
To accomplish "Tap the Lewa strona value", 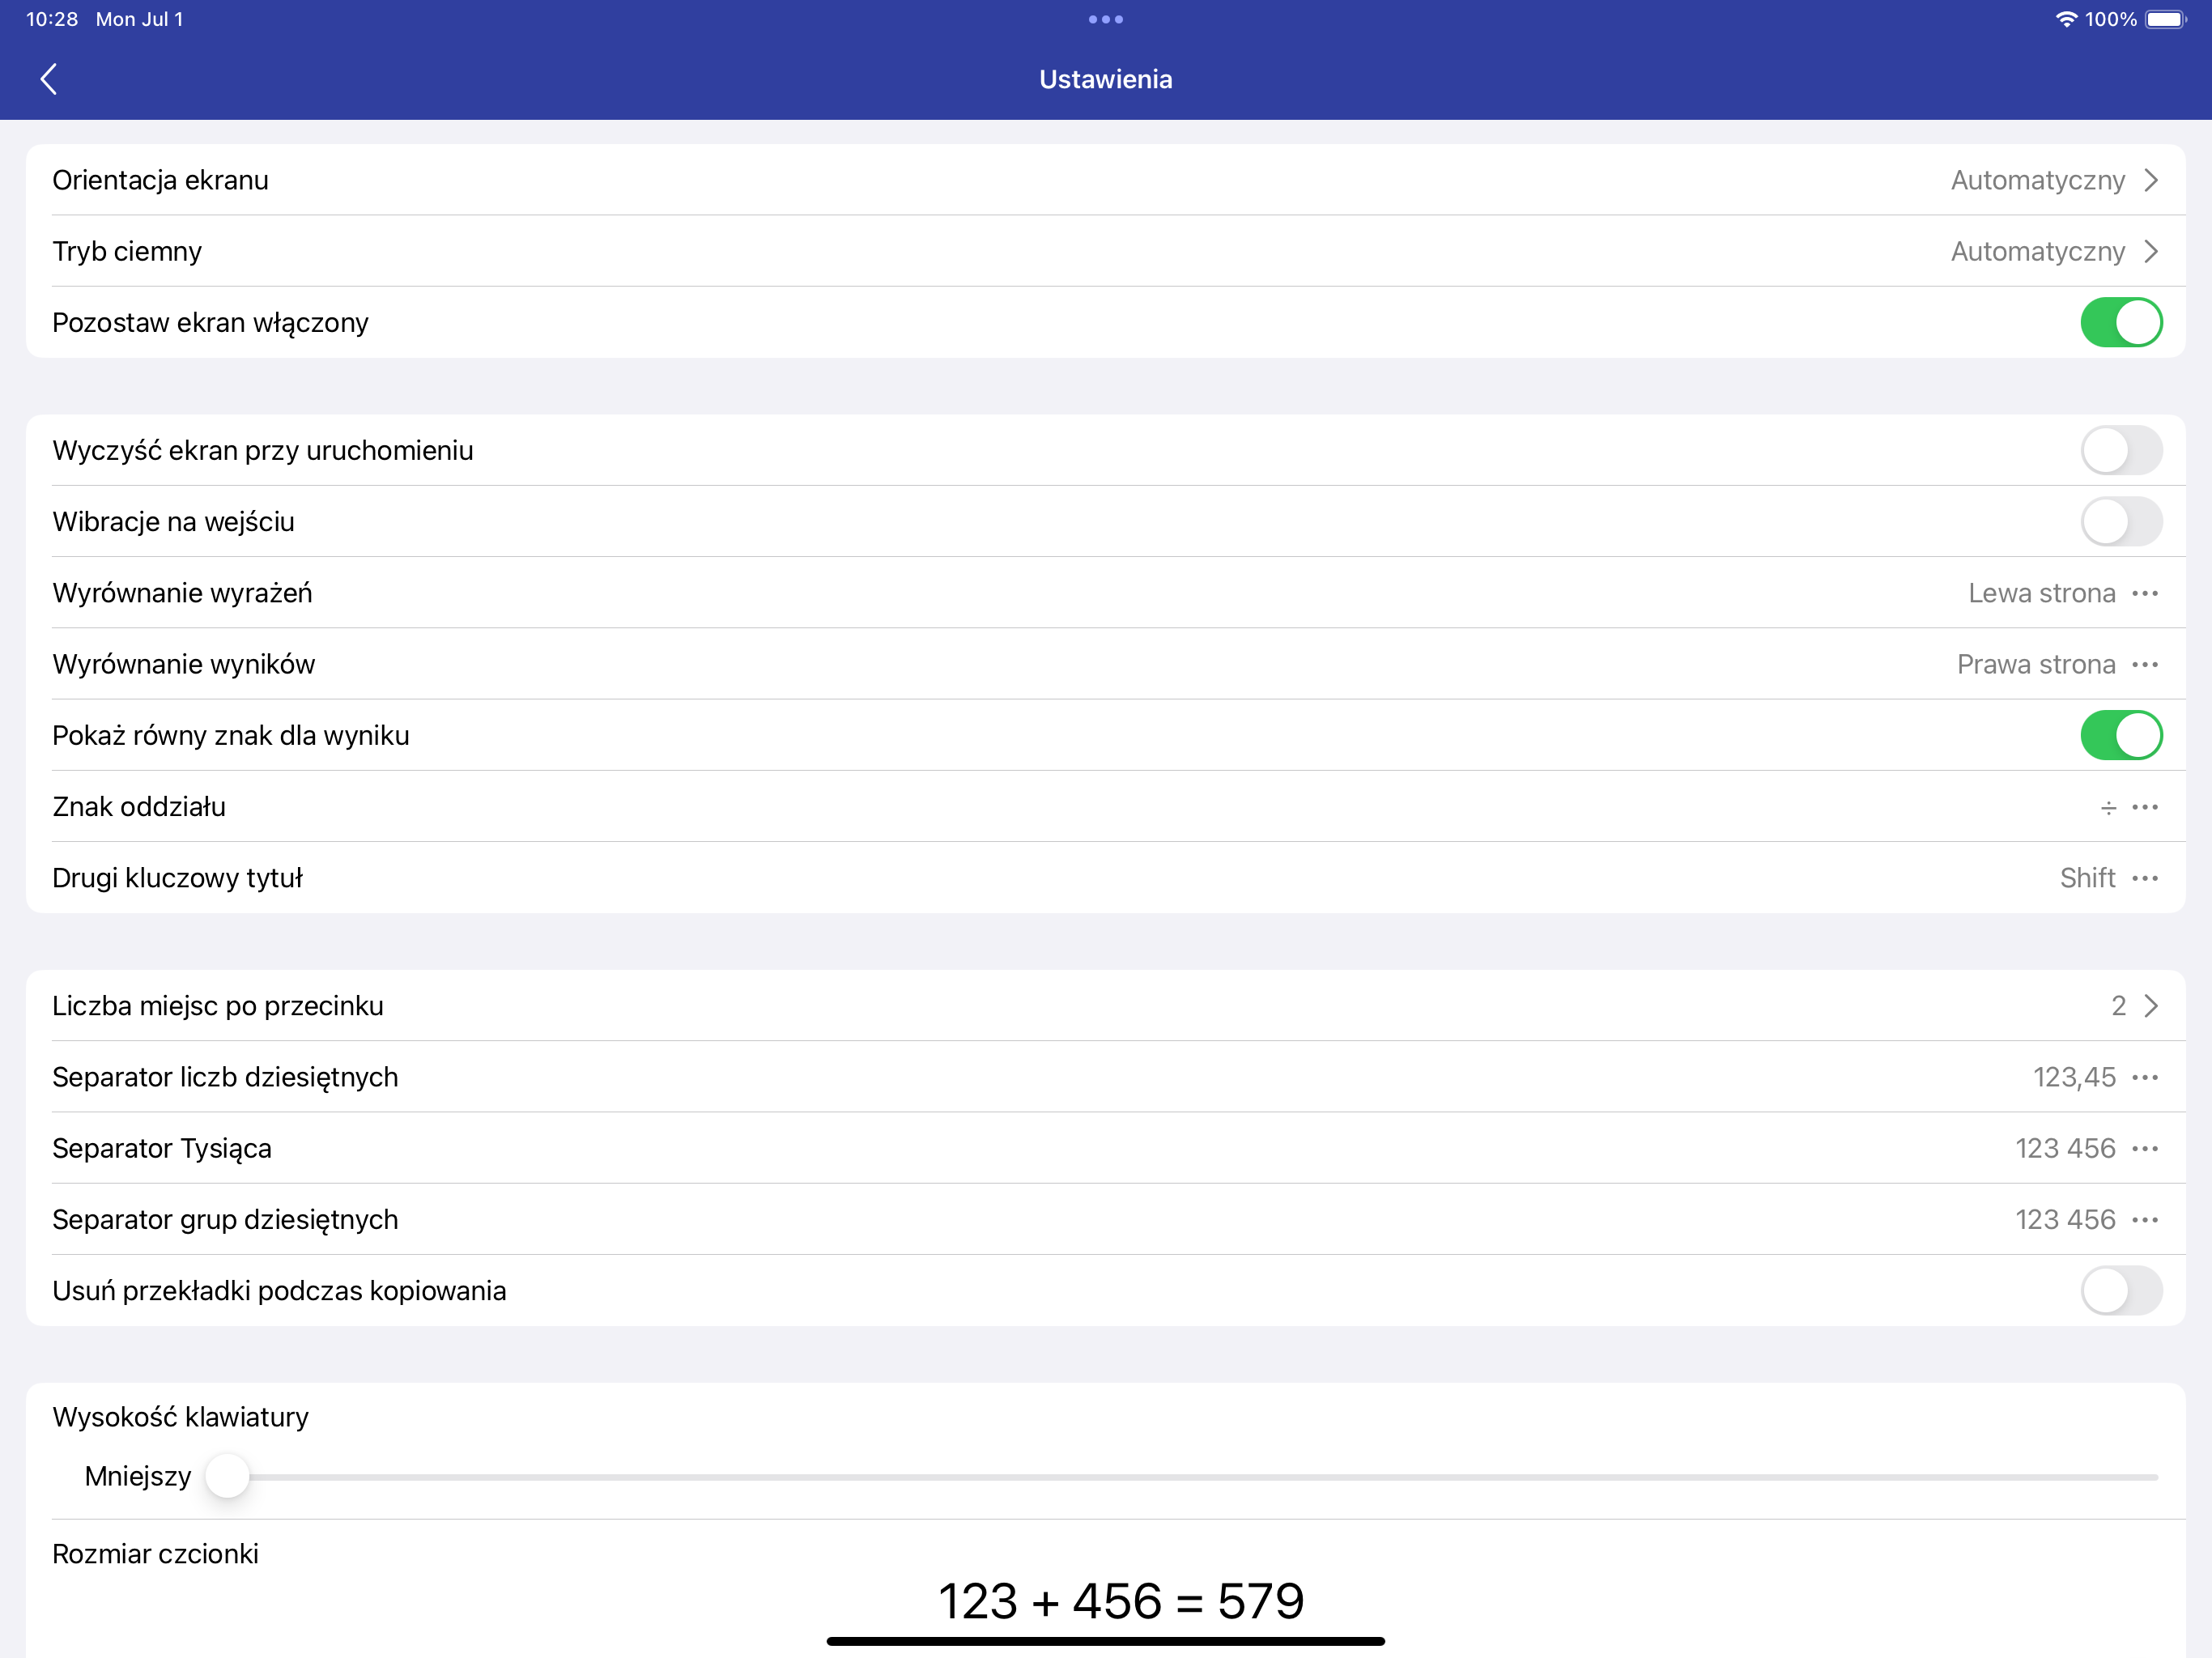I will [x=2042, y=593].
